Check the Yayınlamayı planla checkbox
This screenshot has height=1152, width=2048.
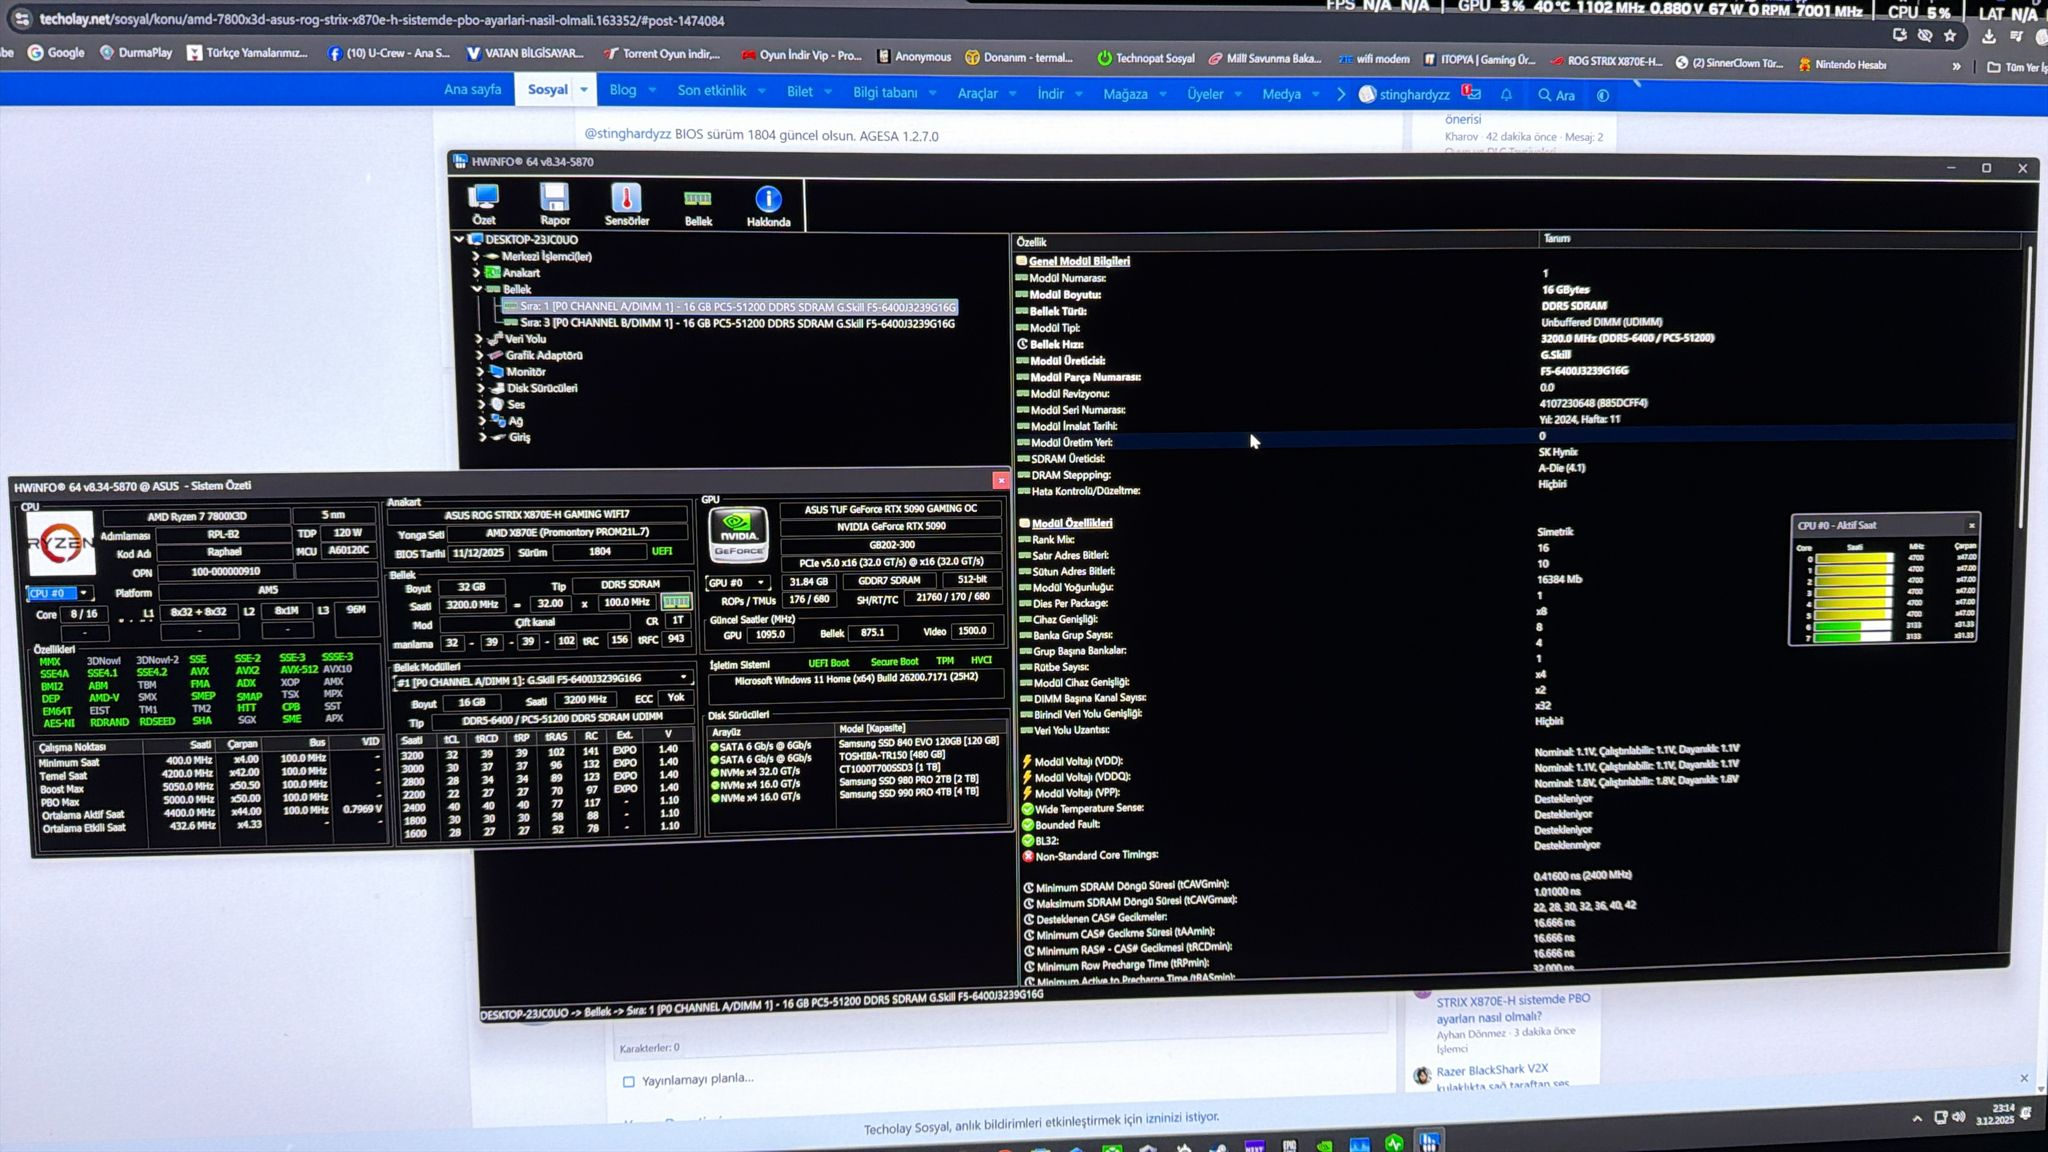(x=628, y=1081)
